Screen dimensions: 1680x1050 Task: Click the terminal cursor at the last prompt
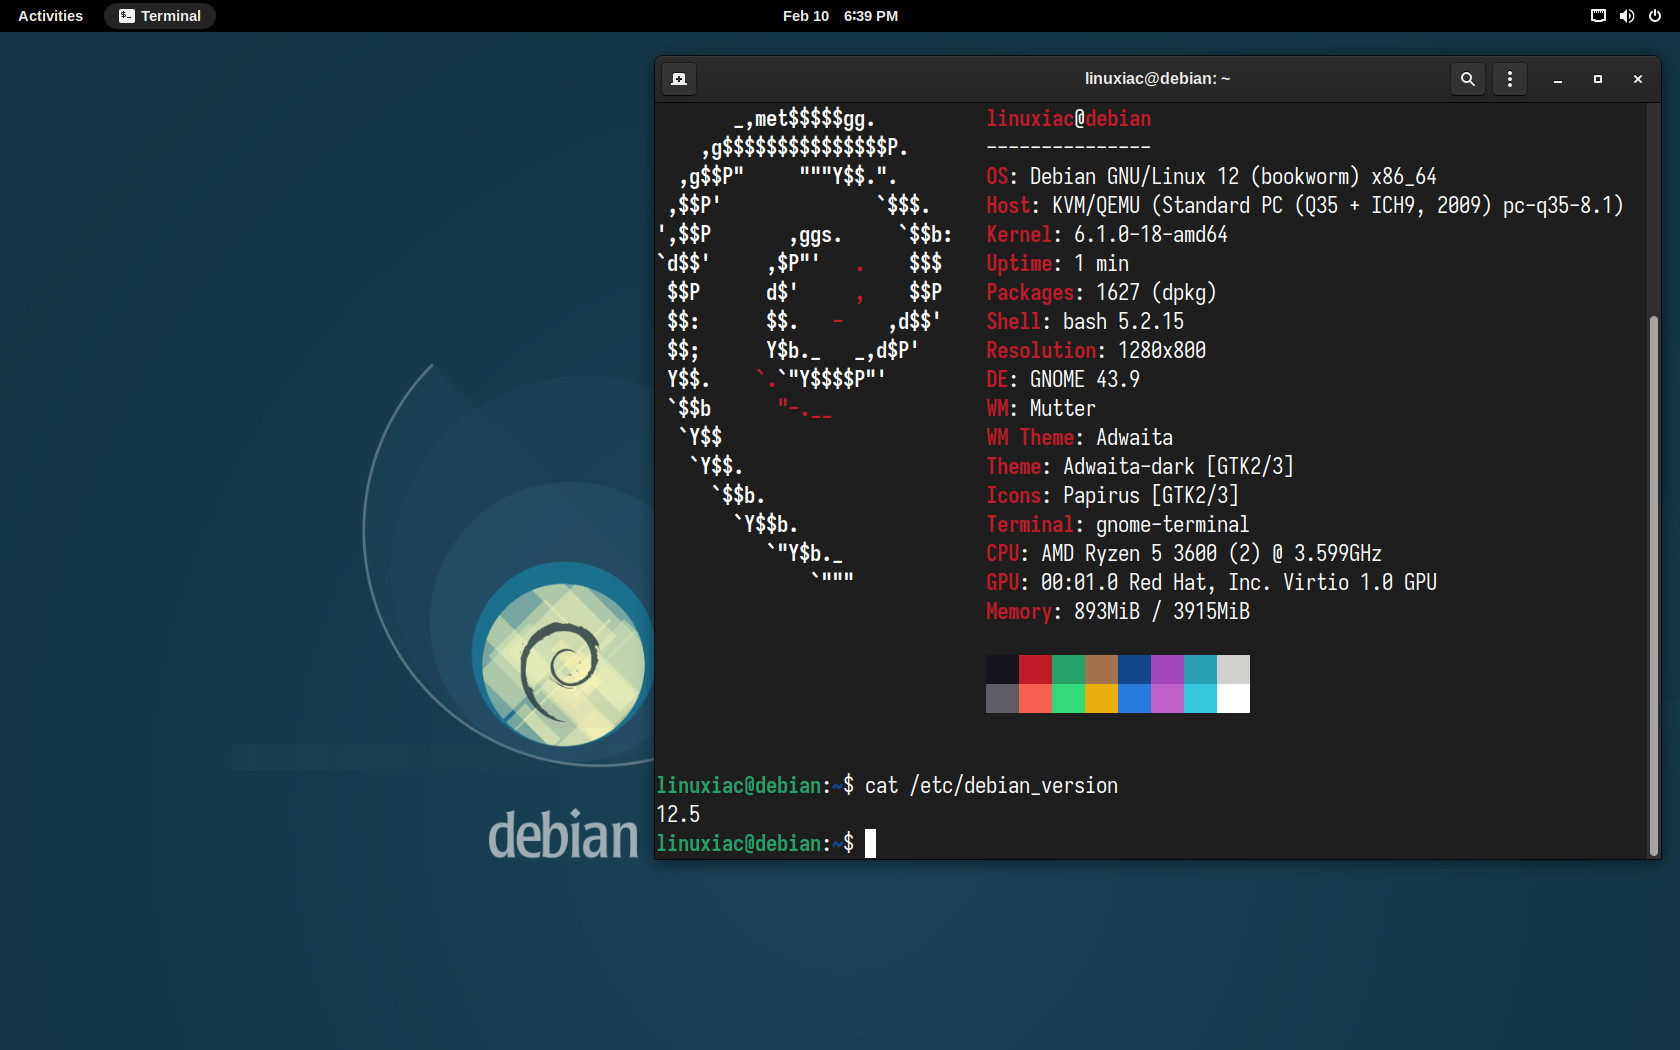(x=870, y=844)
